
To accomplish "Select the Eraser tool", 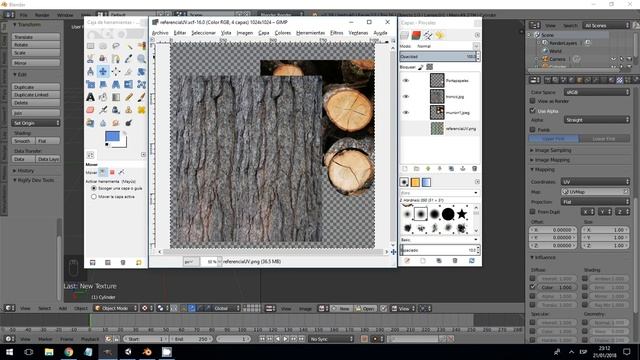I will click(x=90, y=110).
